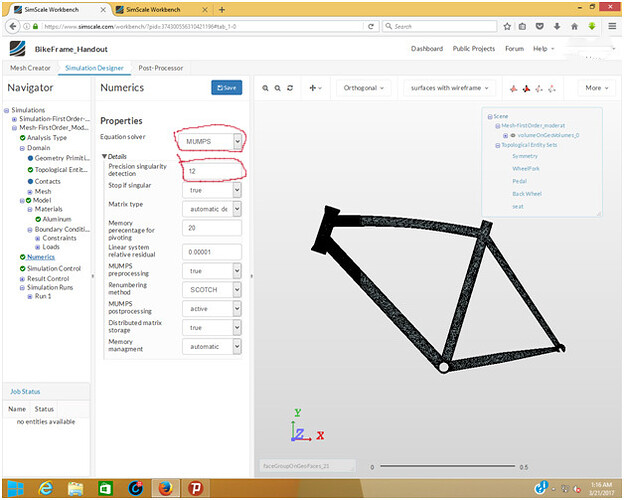Open the Windows Store taskbar icon
Screen dimensions: 624x500
105,488
